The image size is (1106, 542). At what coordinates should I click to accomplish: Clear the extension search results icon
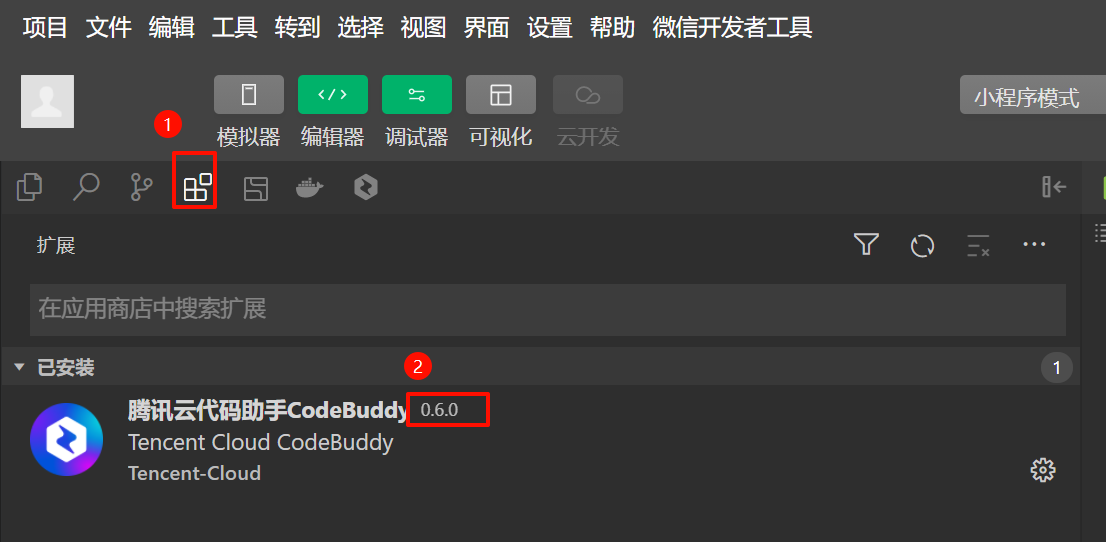coord(978,246)
